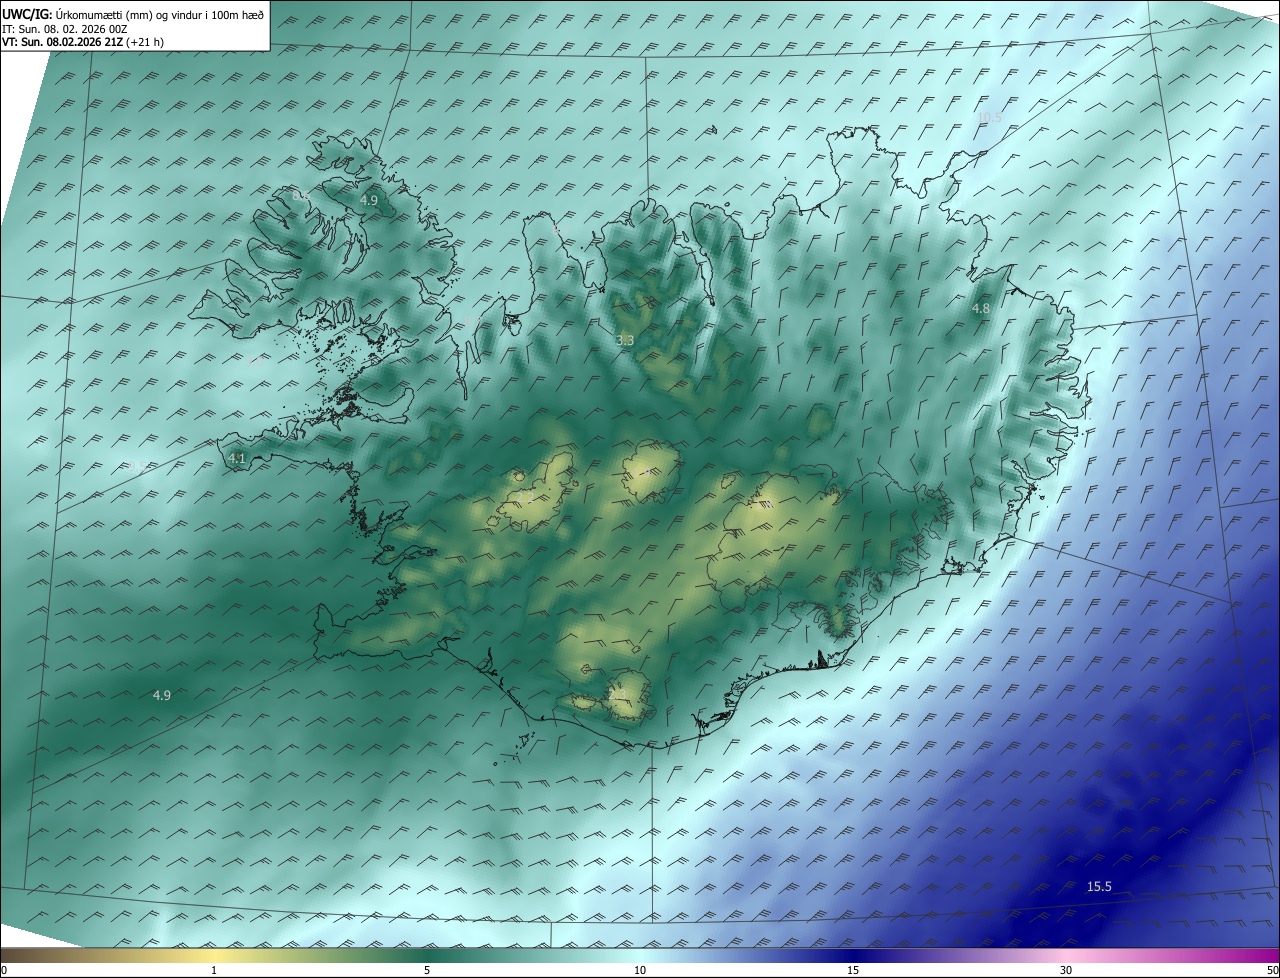Click the 4.9 value label over the Westfjords
The height and width of the screenshot is (978, 1280).
369,200
